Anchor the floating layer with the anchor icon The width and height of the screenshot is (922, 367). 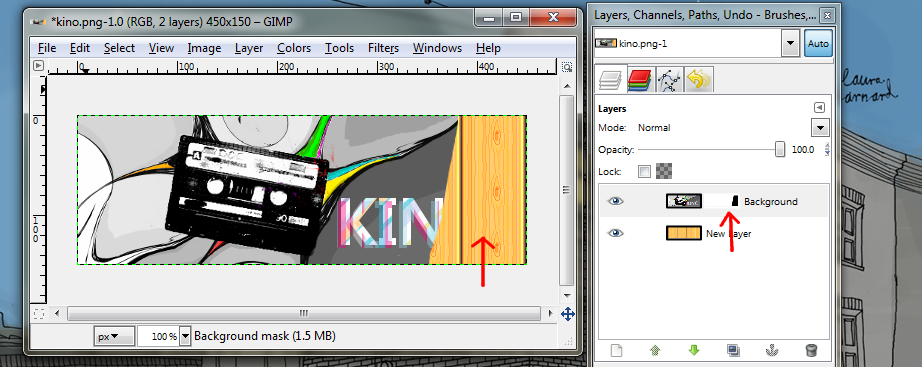771,351
